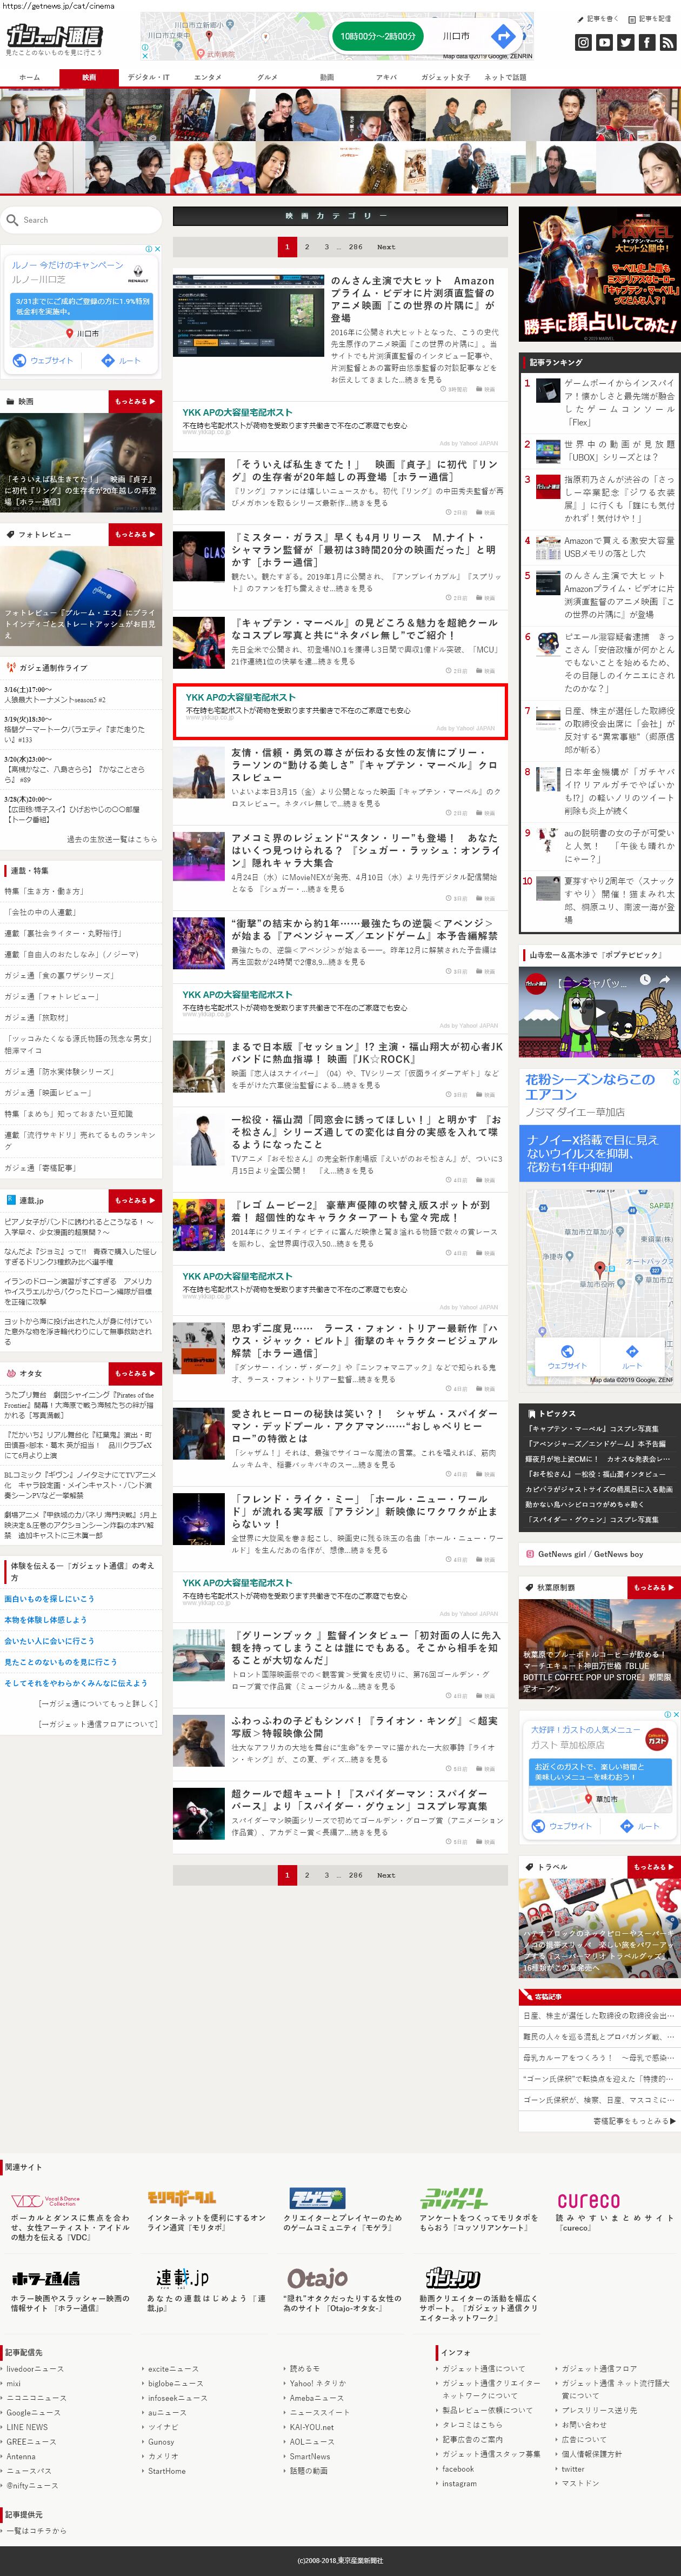Image resolution: width=681 pixels, height=2576 pixels.
Task: Open the 『キャプテン・マーベル』見どころ article
Action: pos(364,628)
